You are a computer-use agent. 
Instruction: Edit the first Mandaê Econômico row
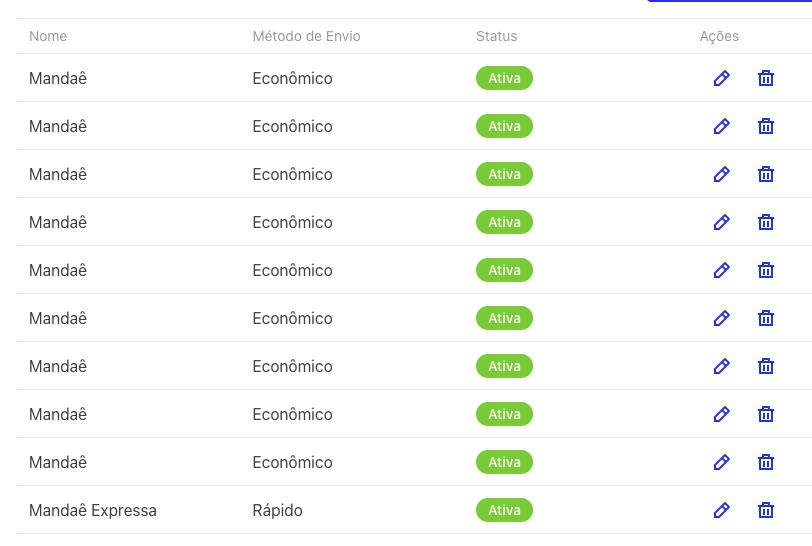click(x=721, y=78)
